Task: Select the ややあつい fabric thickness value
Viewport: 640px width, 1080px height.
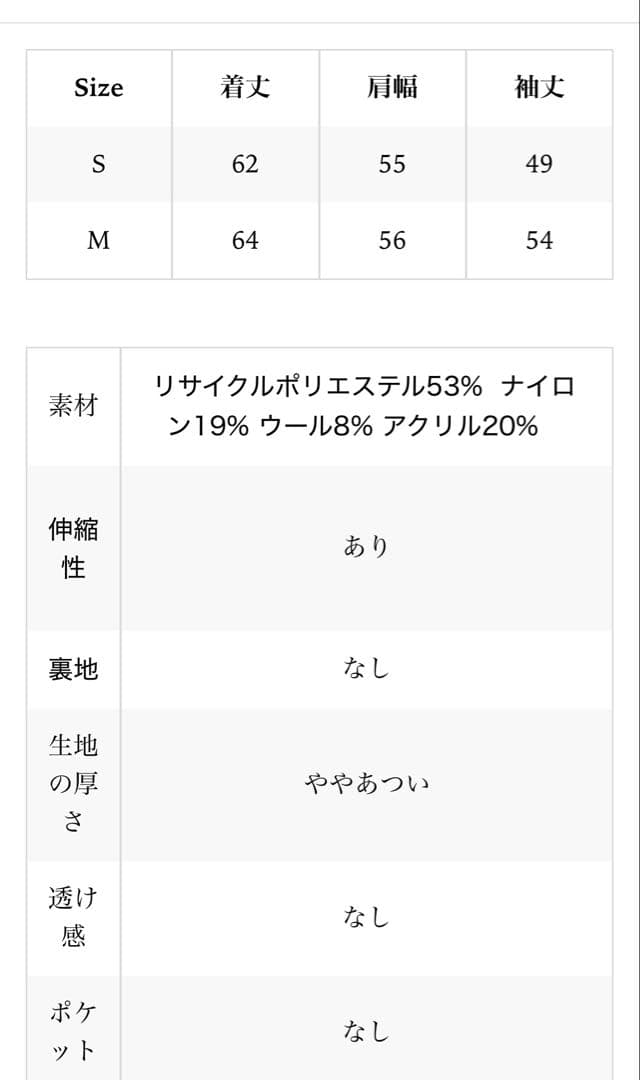Action: [366, 782]
